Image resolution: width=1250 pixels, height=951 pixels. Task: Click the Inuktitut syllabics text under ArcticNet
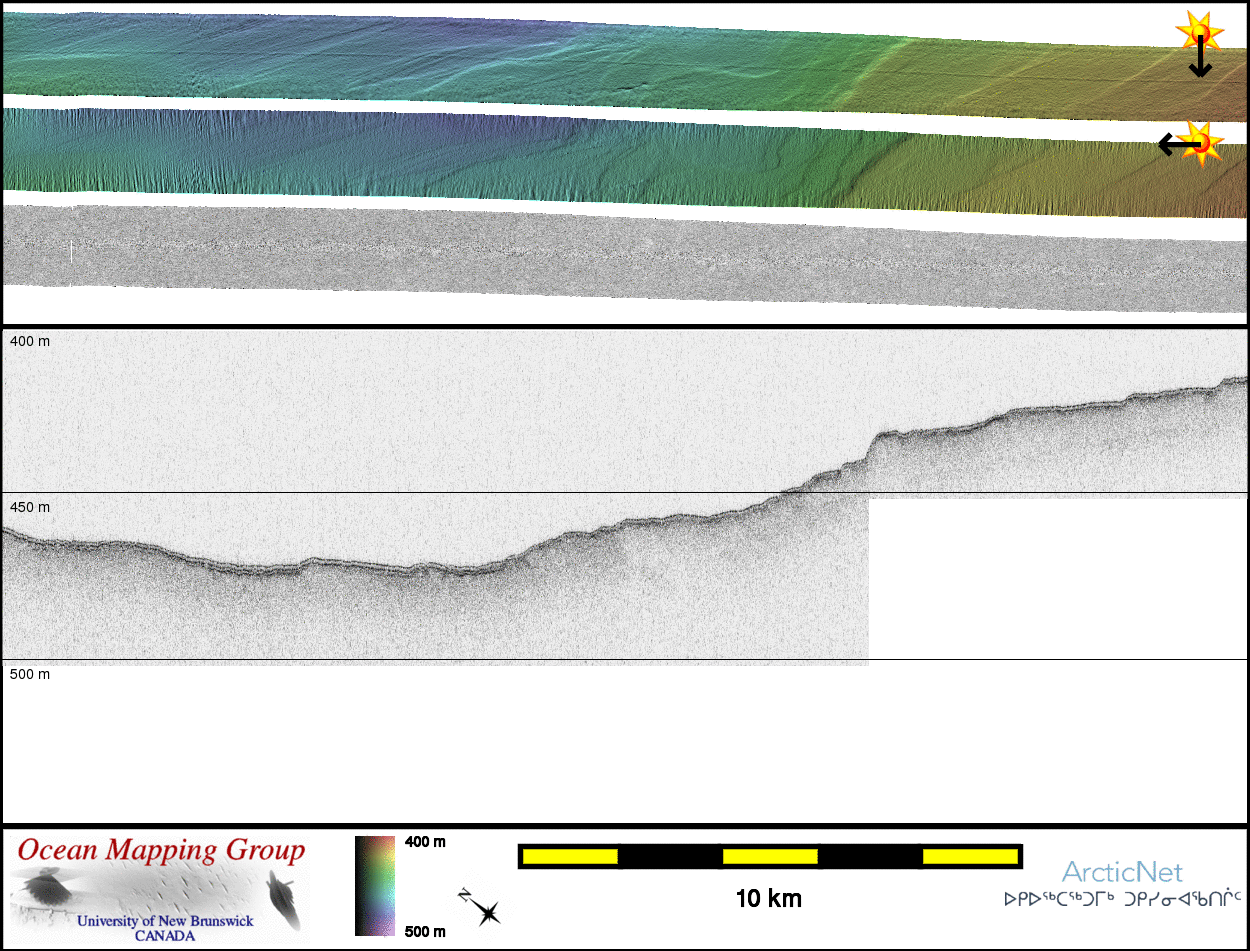pyautogui.click(x=1121, y=899)
